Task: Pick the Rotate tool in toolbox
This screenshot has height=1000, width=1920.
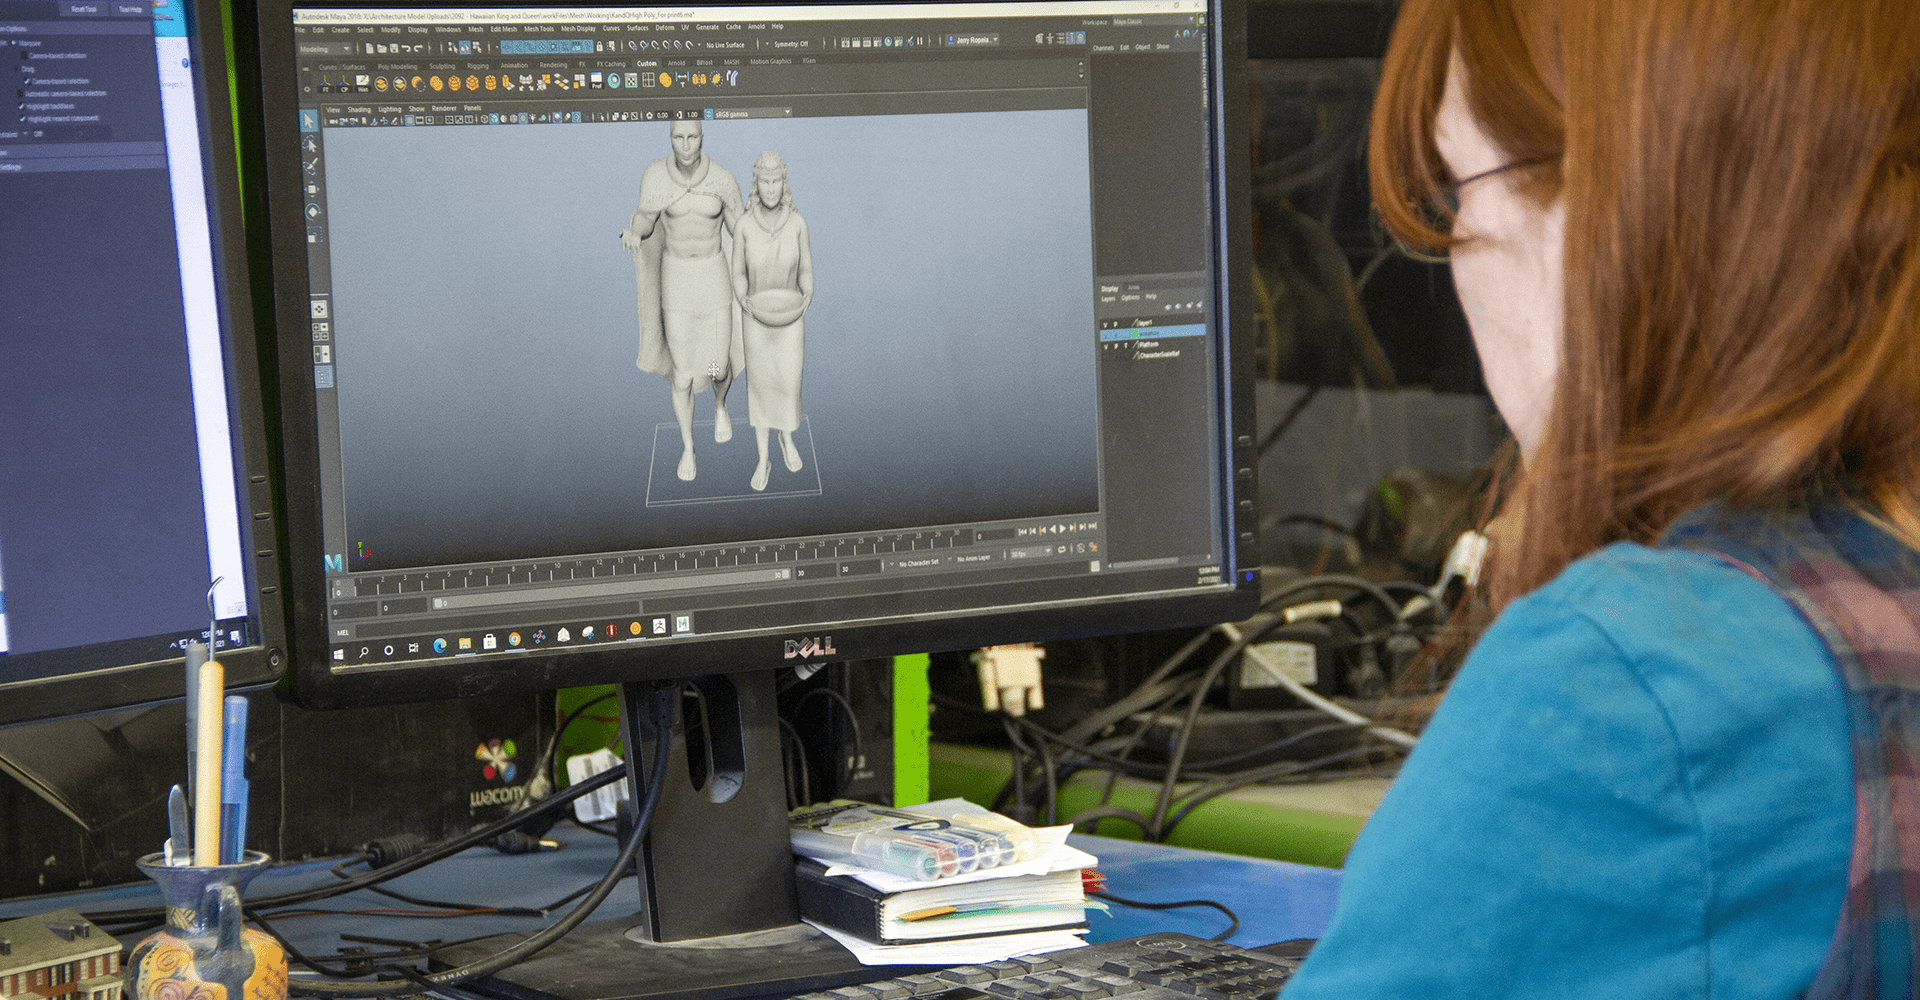Action: pos(313,211)
